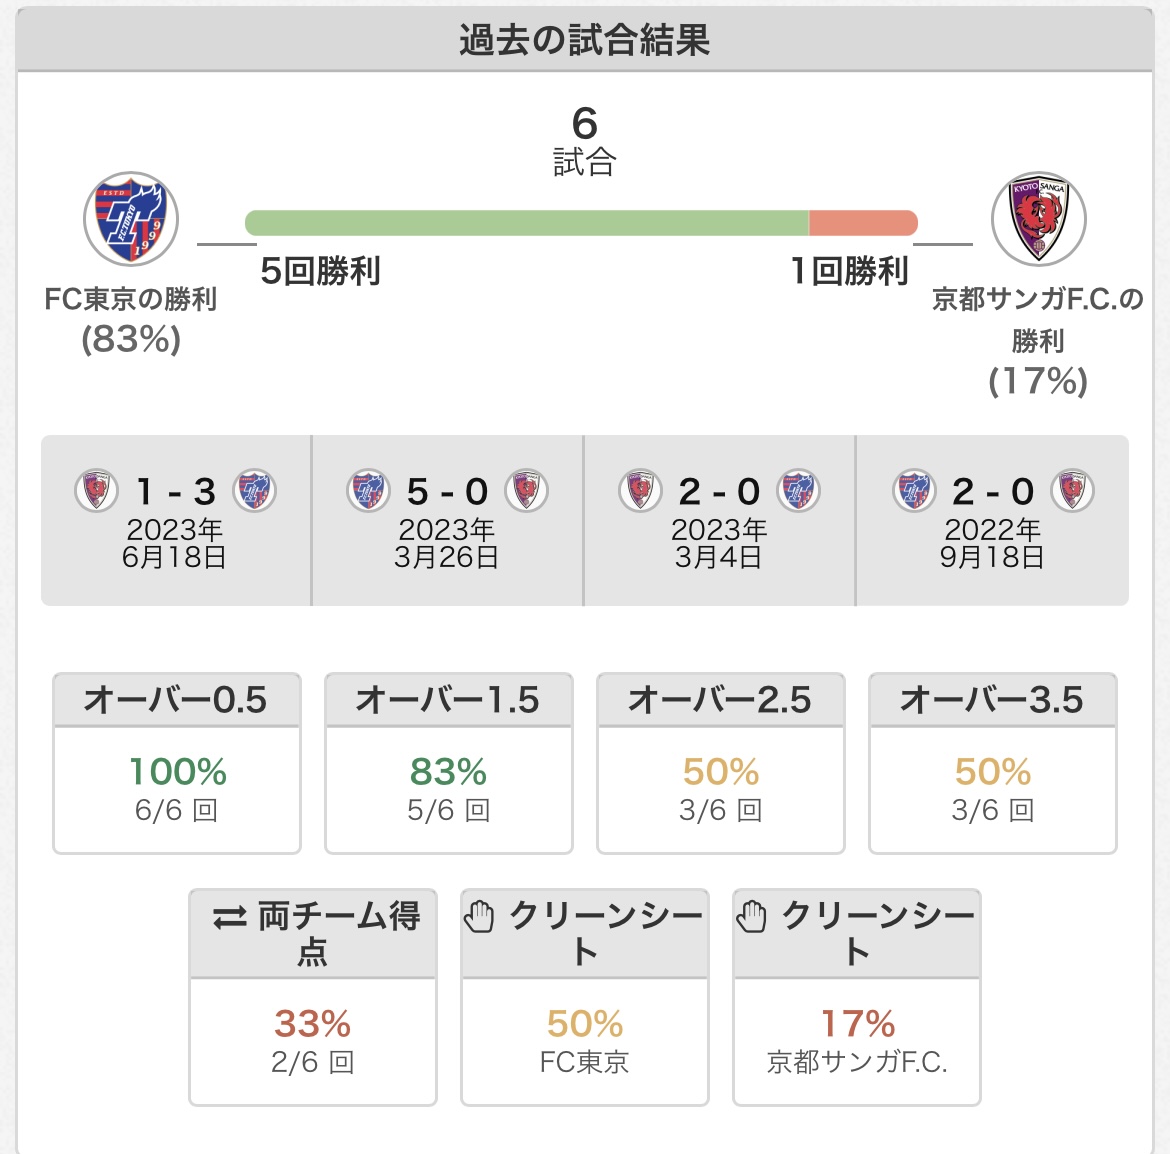
Task: Click the オーバー3.5 header tab
Action: pyautogui.click(x=992, y=700)
